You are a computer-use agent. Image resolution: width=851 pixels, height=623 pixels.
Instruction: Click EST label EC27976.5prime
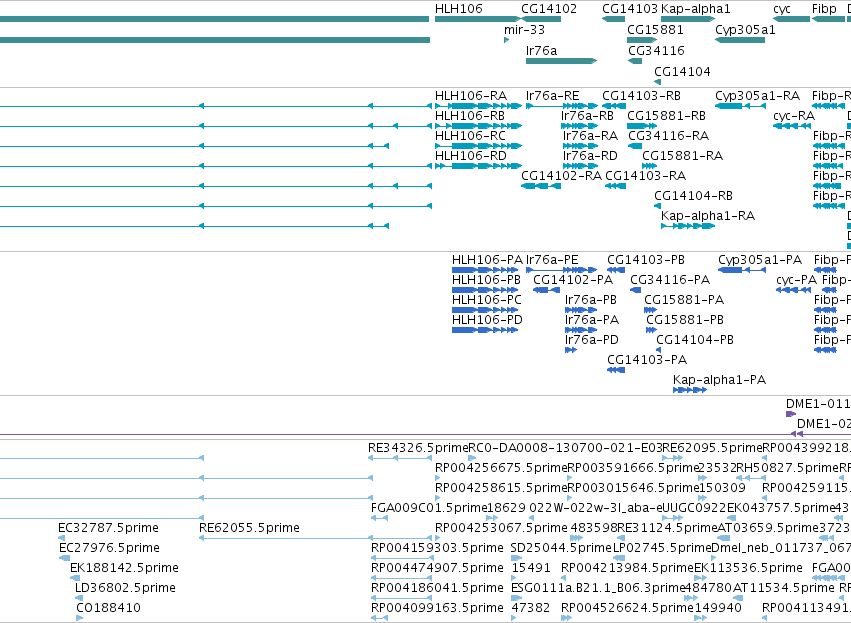(110, 548)
